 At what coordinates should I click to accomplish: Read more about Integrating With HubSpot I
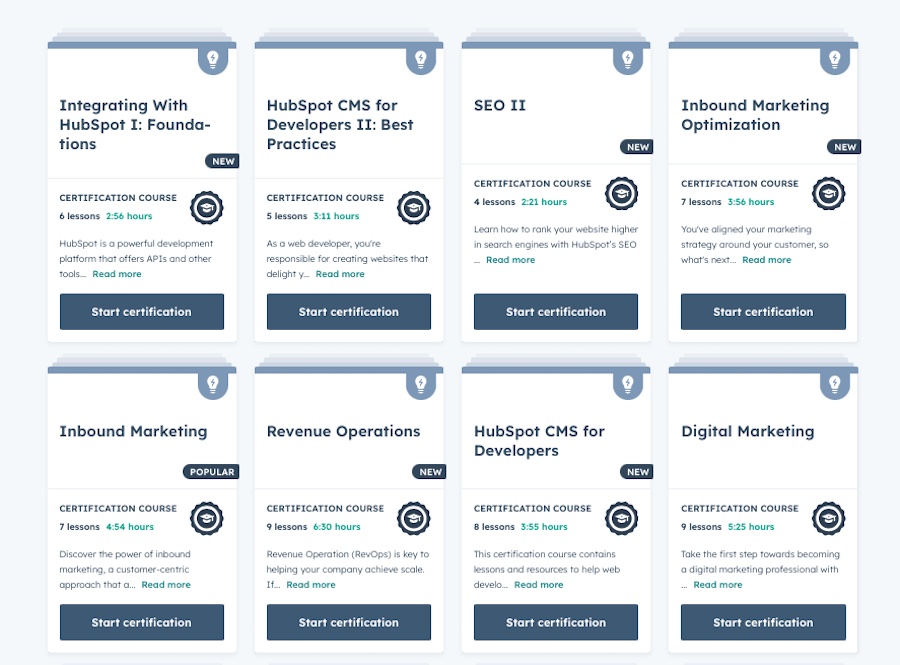pyautogui.click(x=117, y=274)
